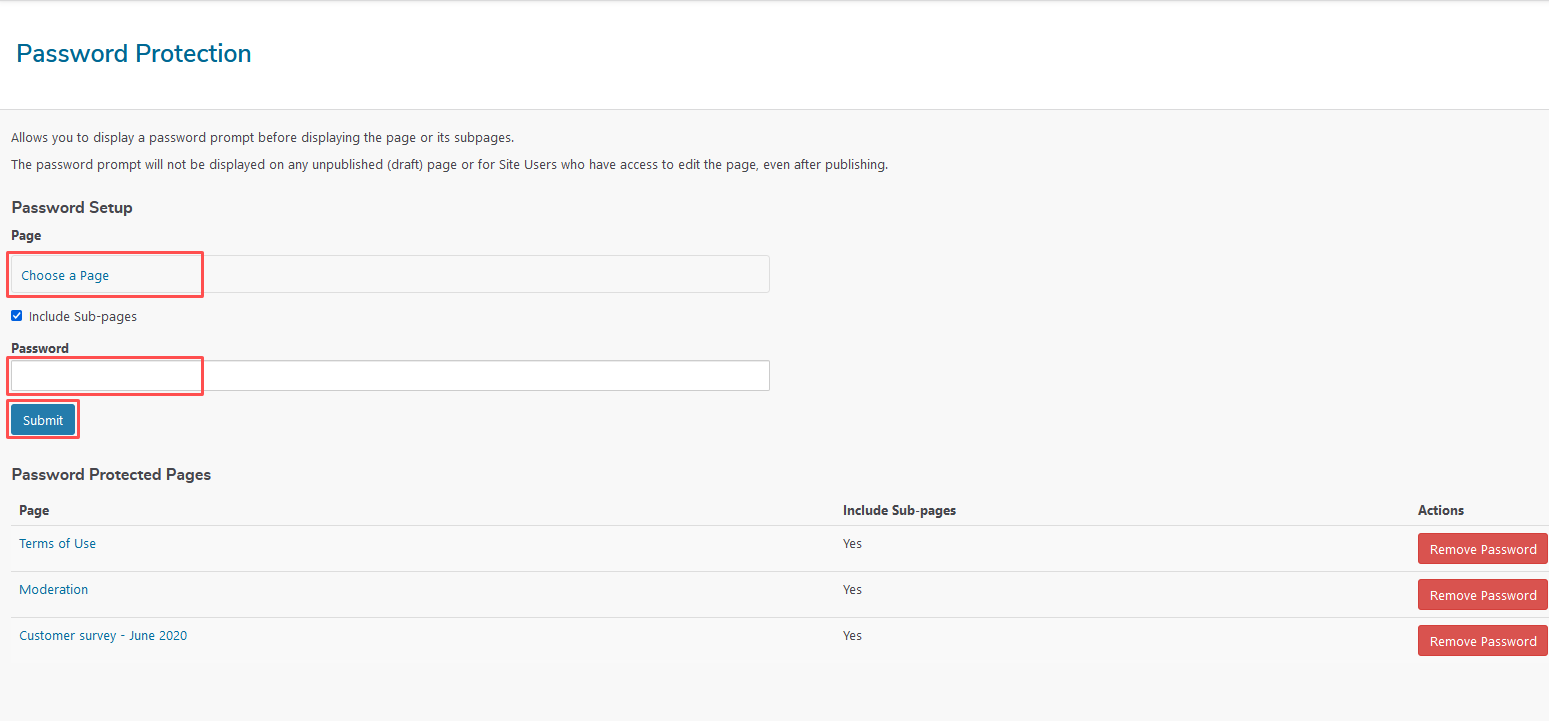Viewport: 1549px width, 721px height.
Task: Remove password from Customer survey - June 2020
Action: 1483,641
